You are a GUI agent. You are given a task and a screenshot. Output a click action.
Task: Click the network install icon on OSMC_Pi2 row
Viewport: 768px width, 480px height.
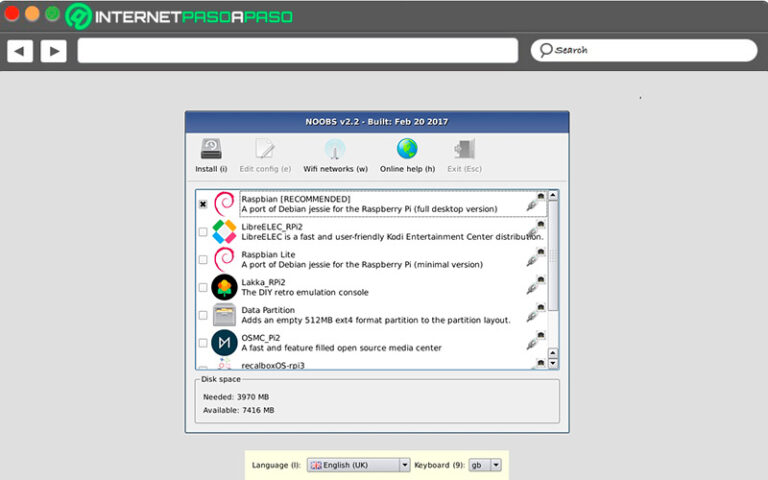point(536,341)
